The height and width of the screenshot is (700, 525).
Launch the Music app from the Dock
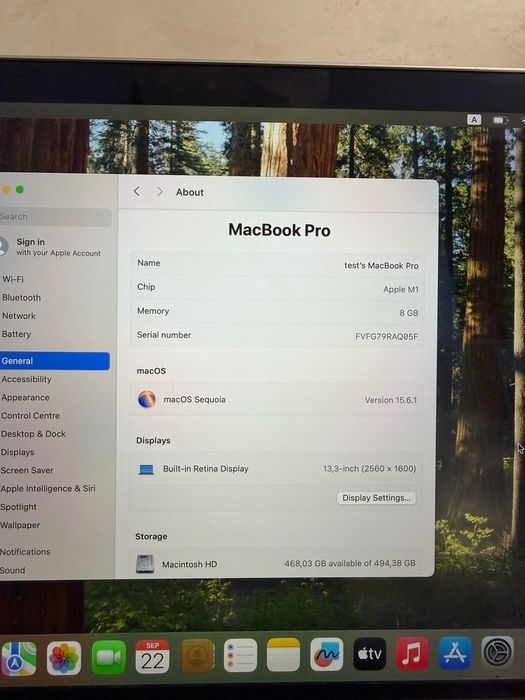412,654
